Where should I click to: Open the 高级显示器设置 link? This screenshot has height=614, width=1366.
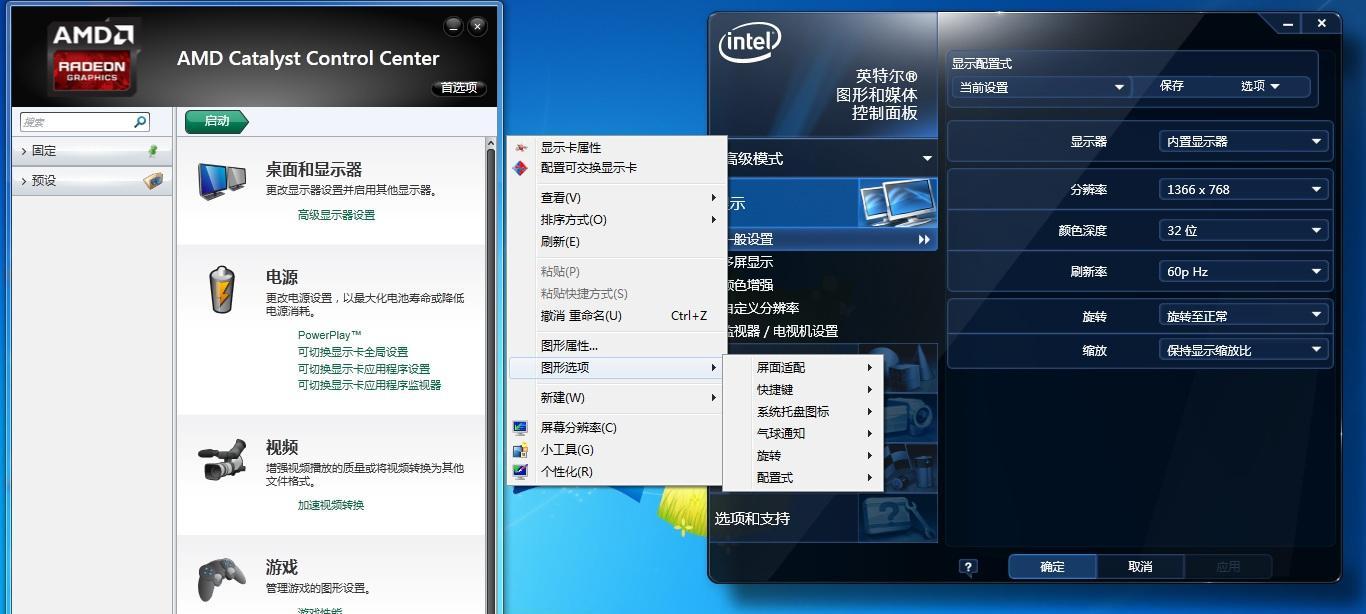coord(337,215)
